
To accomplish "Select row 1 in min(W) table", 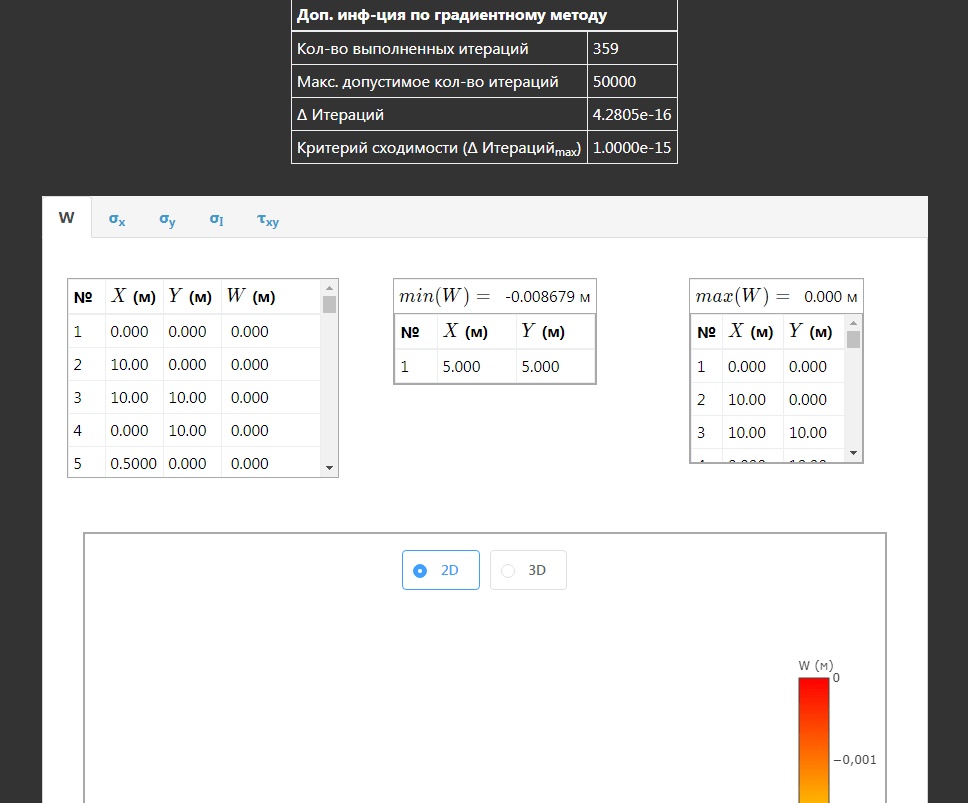I will coord(494,367).
